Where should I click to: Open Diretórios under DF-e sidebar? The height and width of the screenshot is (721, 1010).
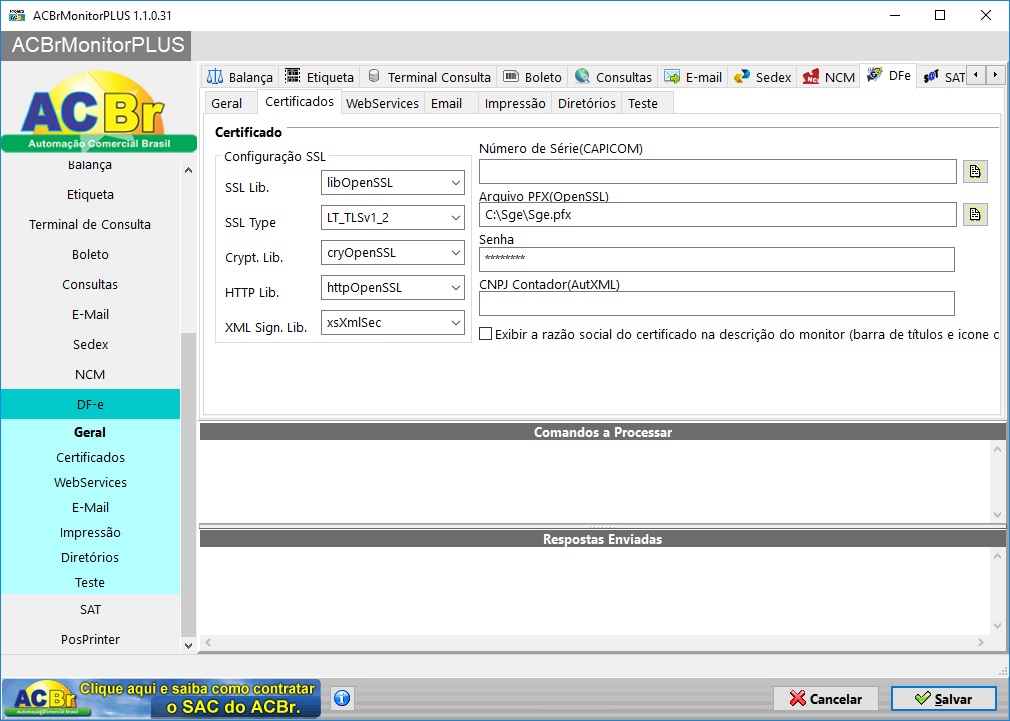(x=90, y=557)
